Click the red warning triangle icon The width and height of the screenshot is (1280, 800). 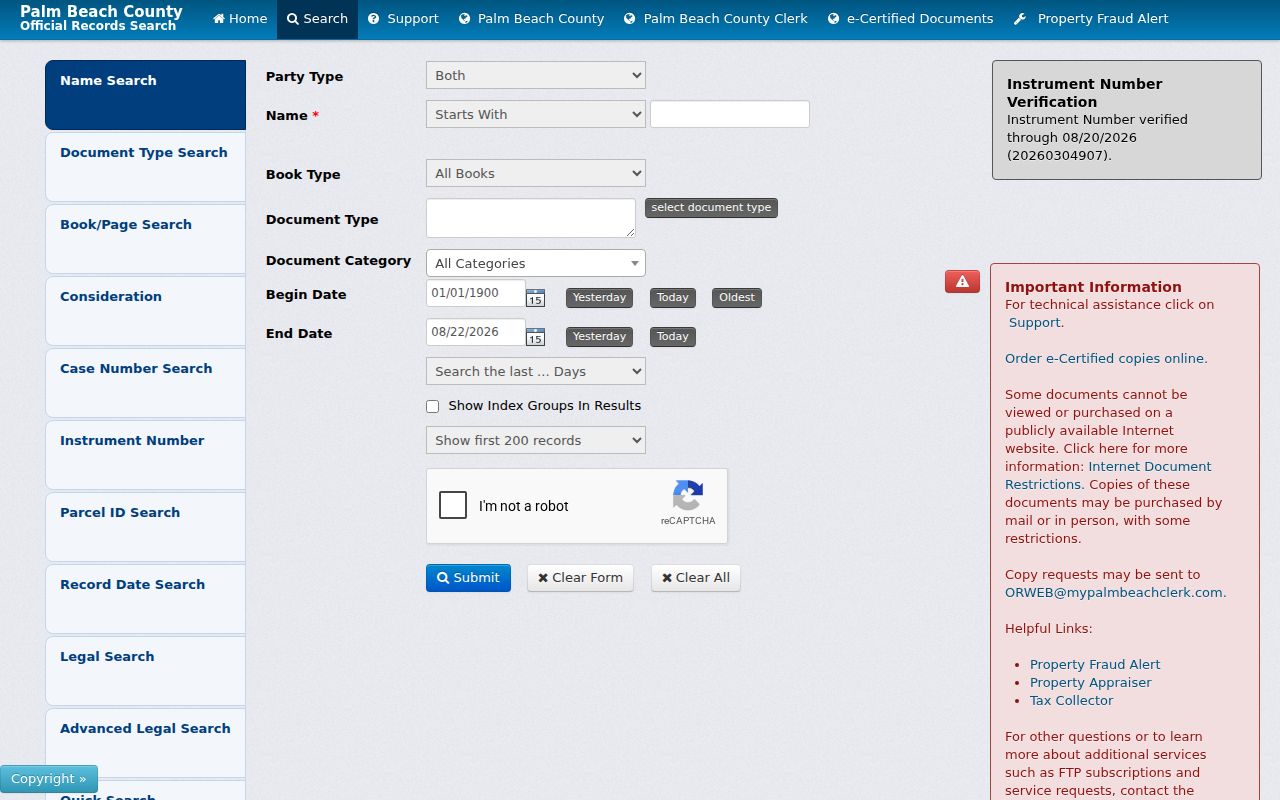coord(962,282)
